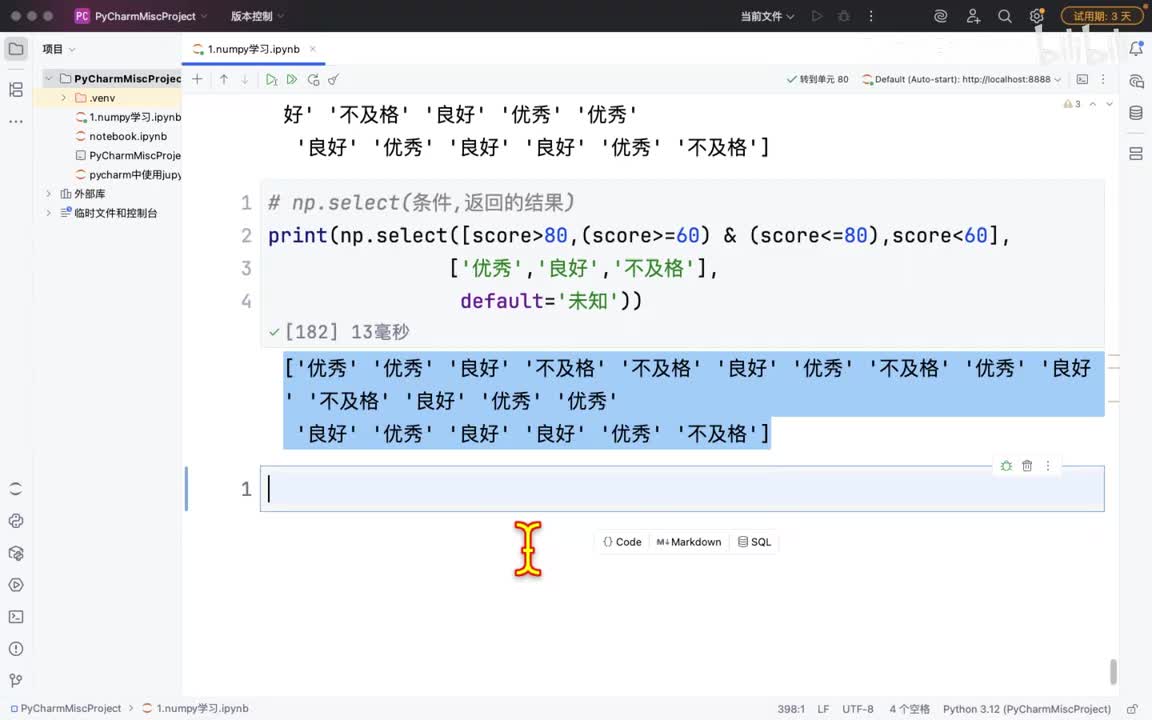Image resolution: width=1152 pixels, height=720 pixels.
Task: Open IDE settings gear icon
Action: [1037, 16]
